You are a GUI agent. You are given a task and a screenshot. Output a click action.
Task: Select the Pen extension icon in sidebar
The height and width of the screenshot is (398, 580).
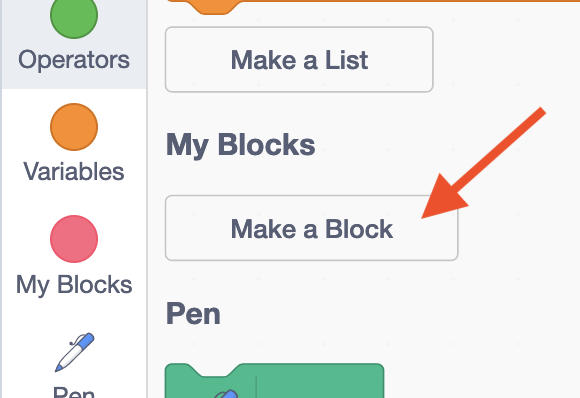(75, 352)
